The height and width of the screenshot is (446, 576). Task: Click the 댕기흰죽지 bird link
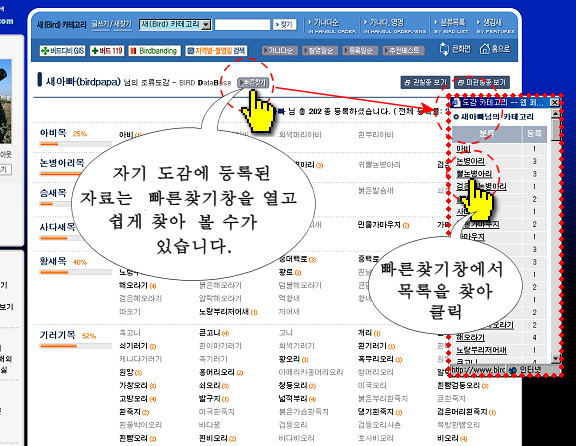point(380,412)
